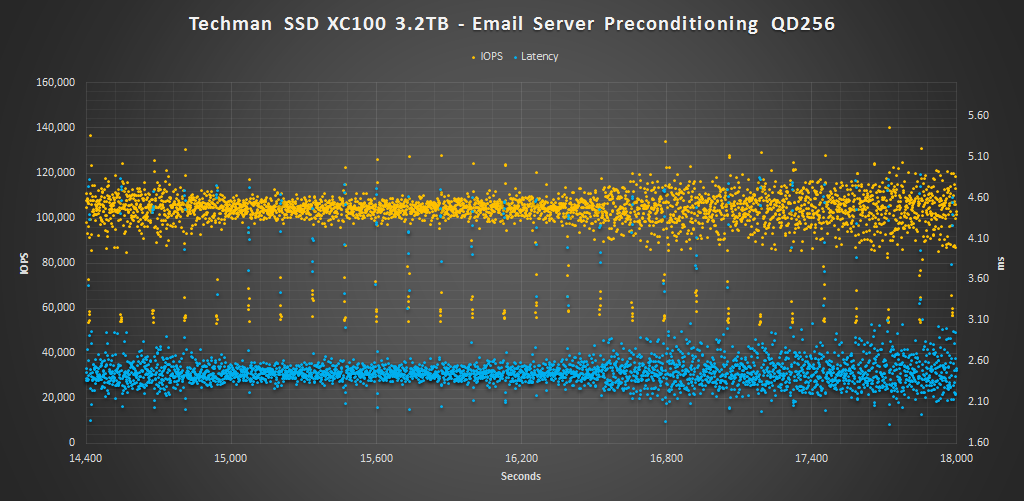Screen dimensions: 1024x501
Task: Click the 100,000 left axis label
Action: pyautogui.click(x=58, y=218)
